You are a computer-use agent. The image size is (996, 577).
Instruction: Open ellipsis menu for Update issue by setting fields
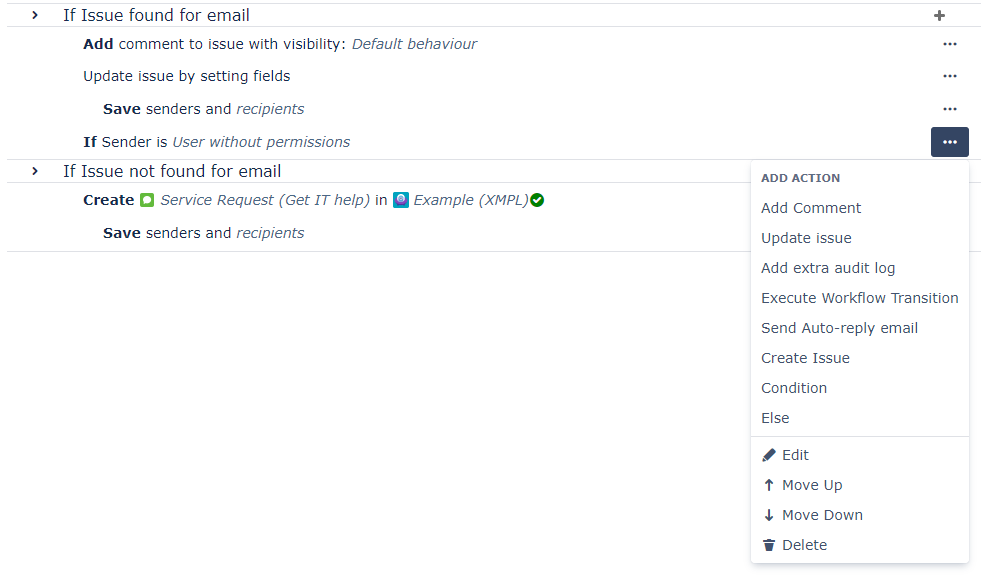pos(950,76)
